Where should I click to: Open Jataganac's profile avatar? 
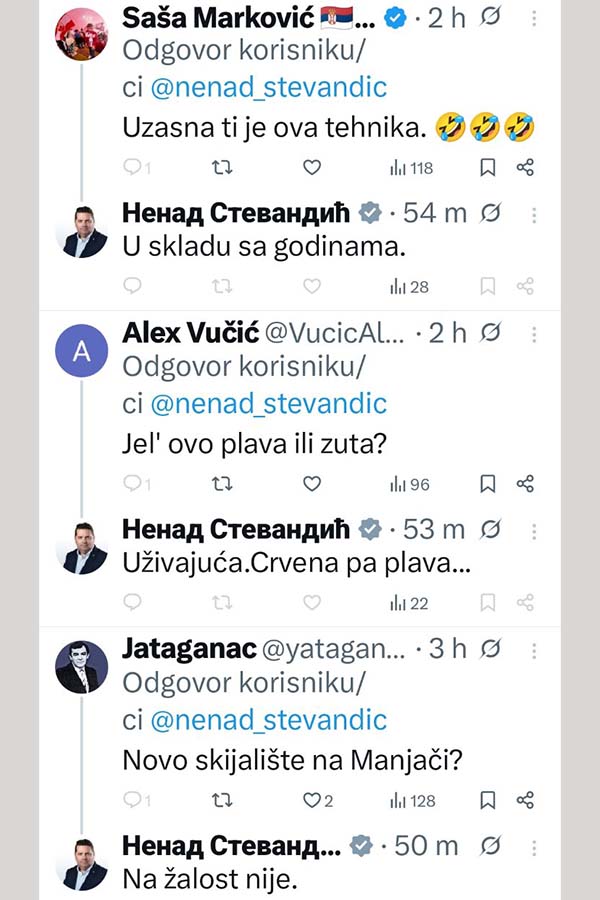82,667
